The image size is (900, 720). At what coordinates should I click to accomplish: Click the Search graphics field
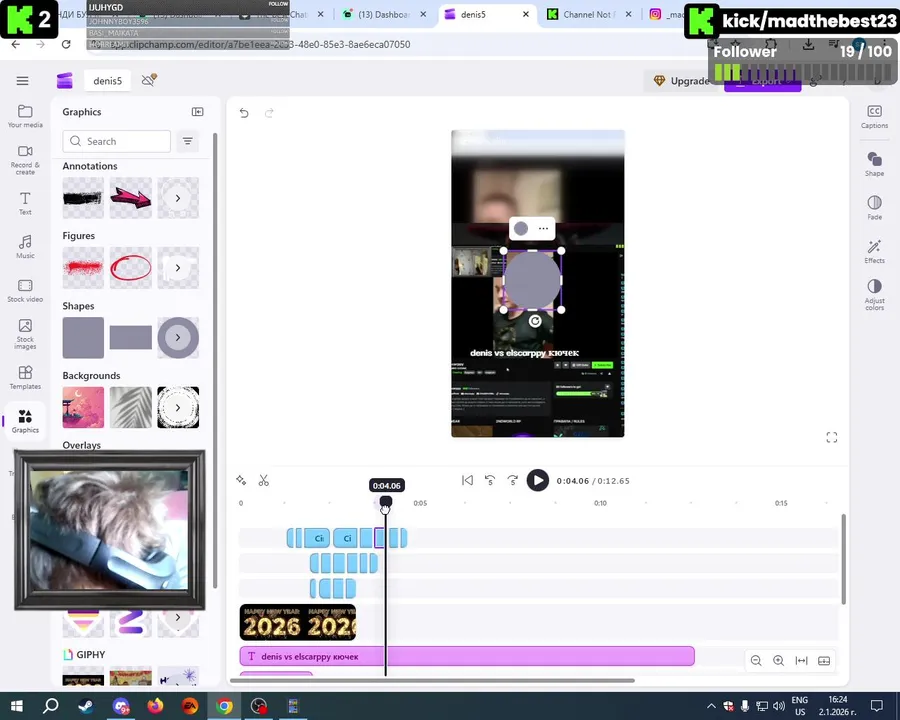(x=117, y=141)
